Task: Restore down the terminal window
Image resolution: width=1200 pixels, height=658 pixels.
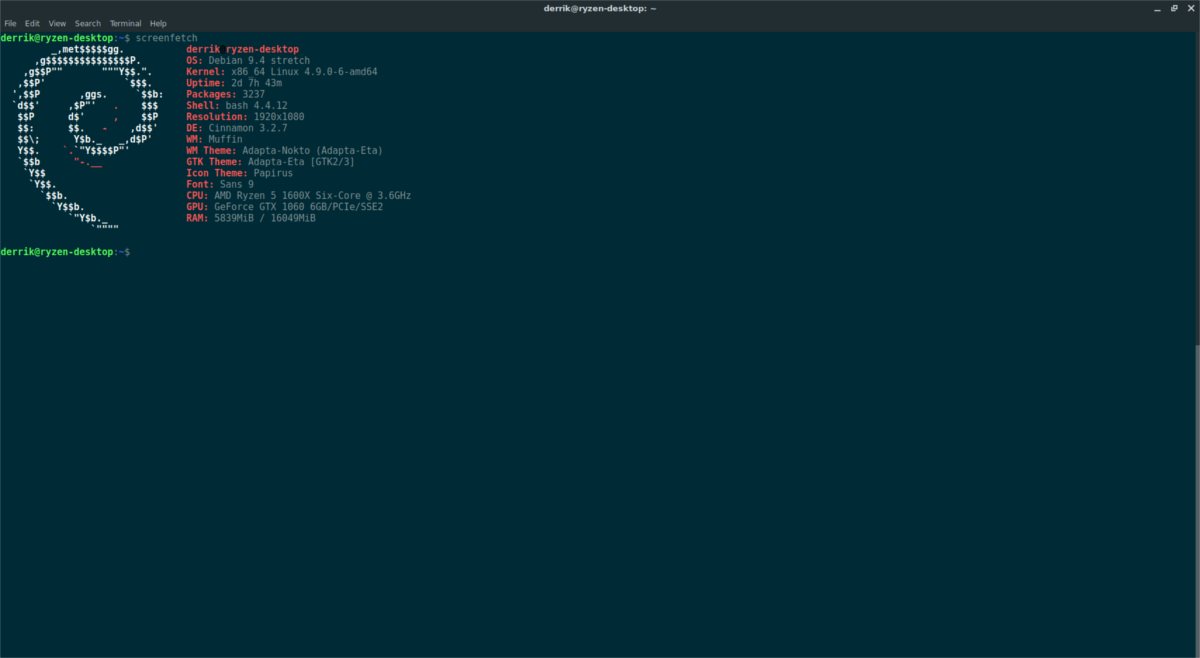Action: [x=1172, y=8]
